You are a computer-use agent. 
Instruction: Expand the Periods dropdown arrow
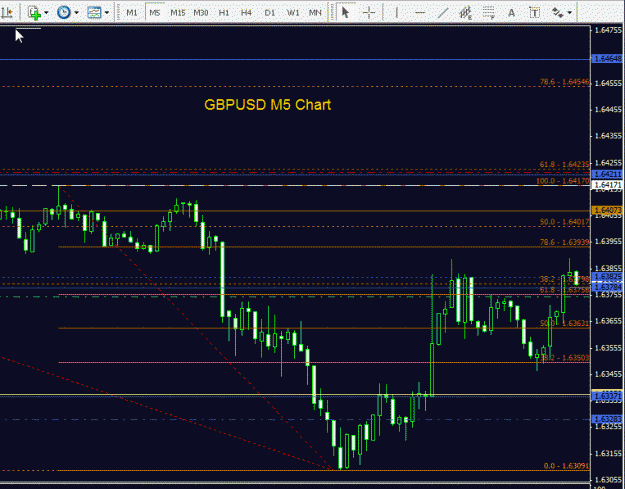coord(76,13)
